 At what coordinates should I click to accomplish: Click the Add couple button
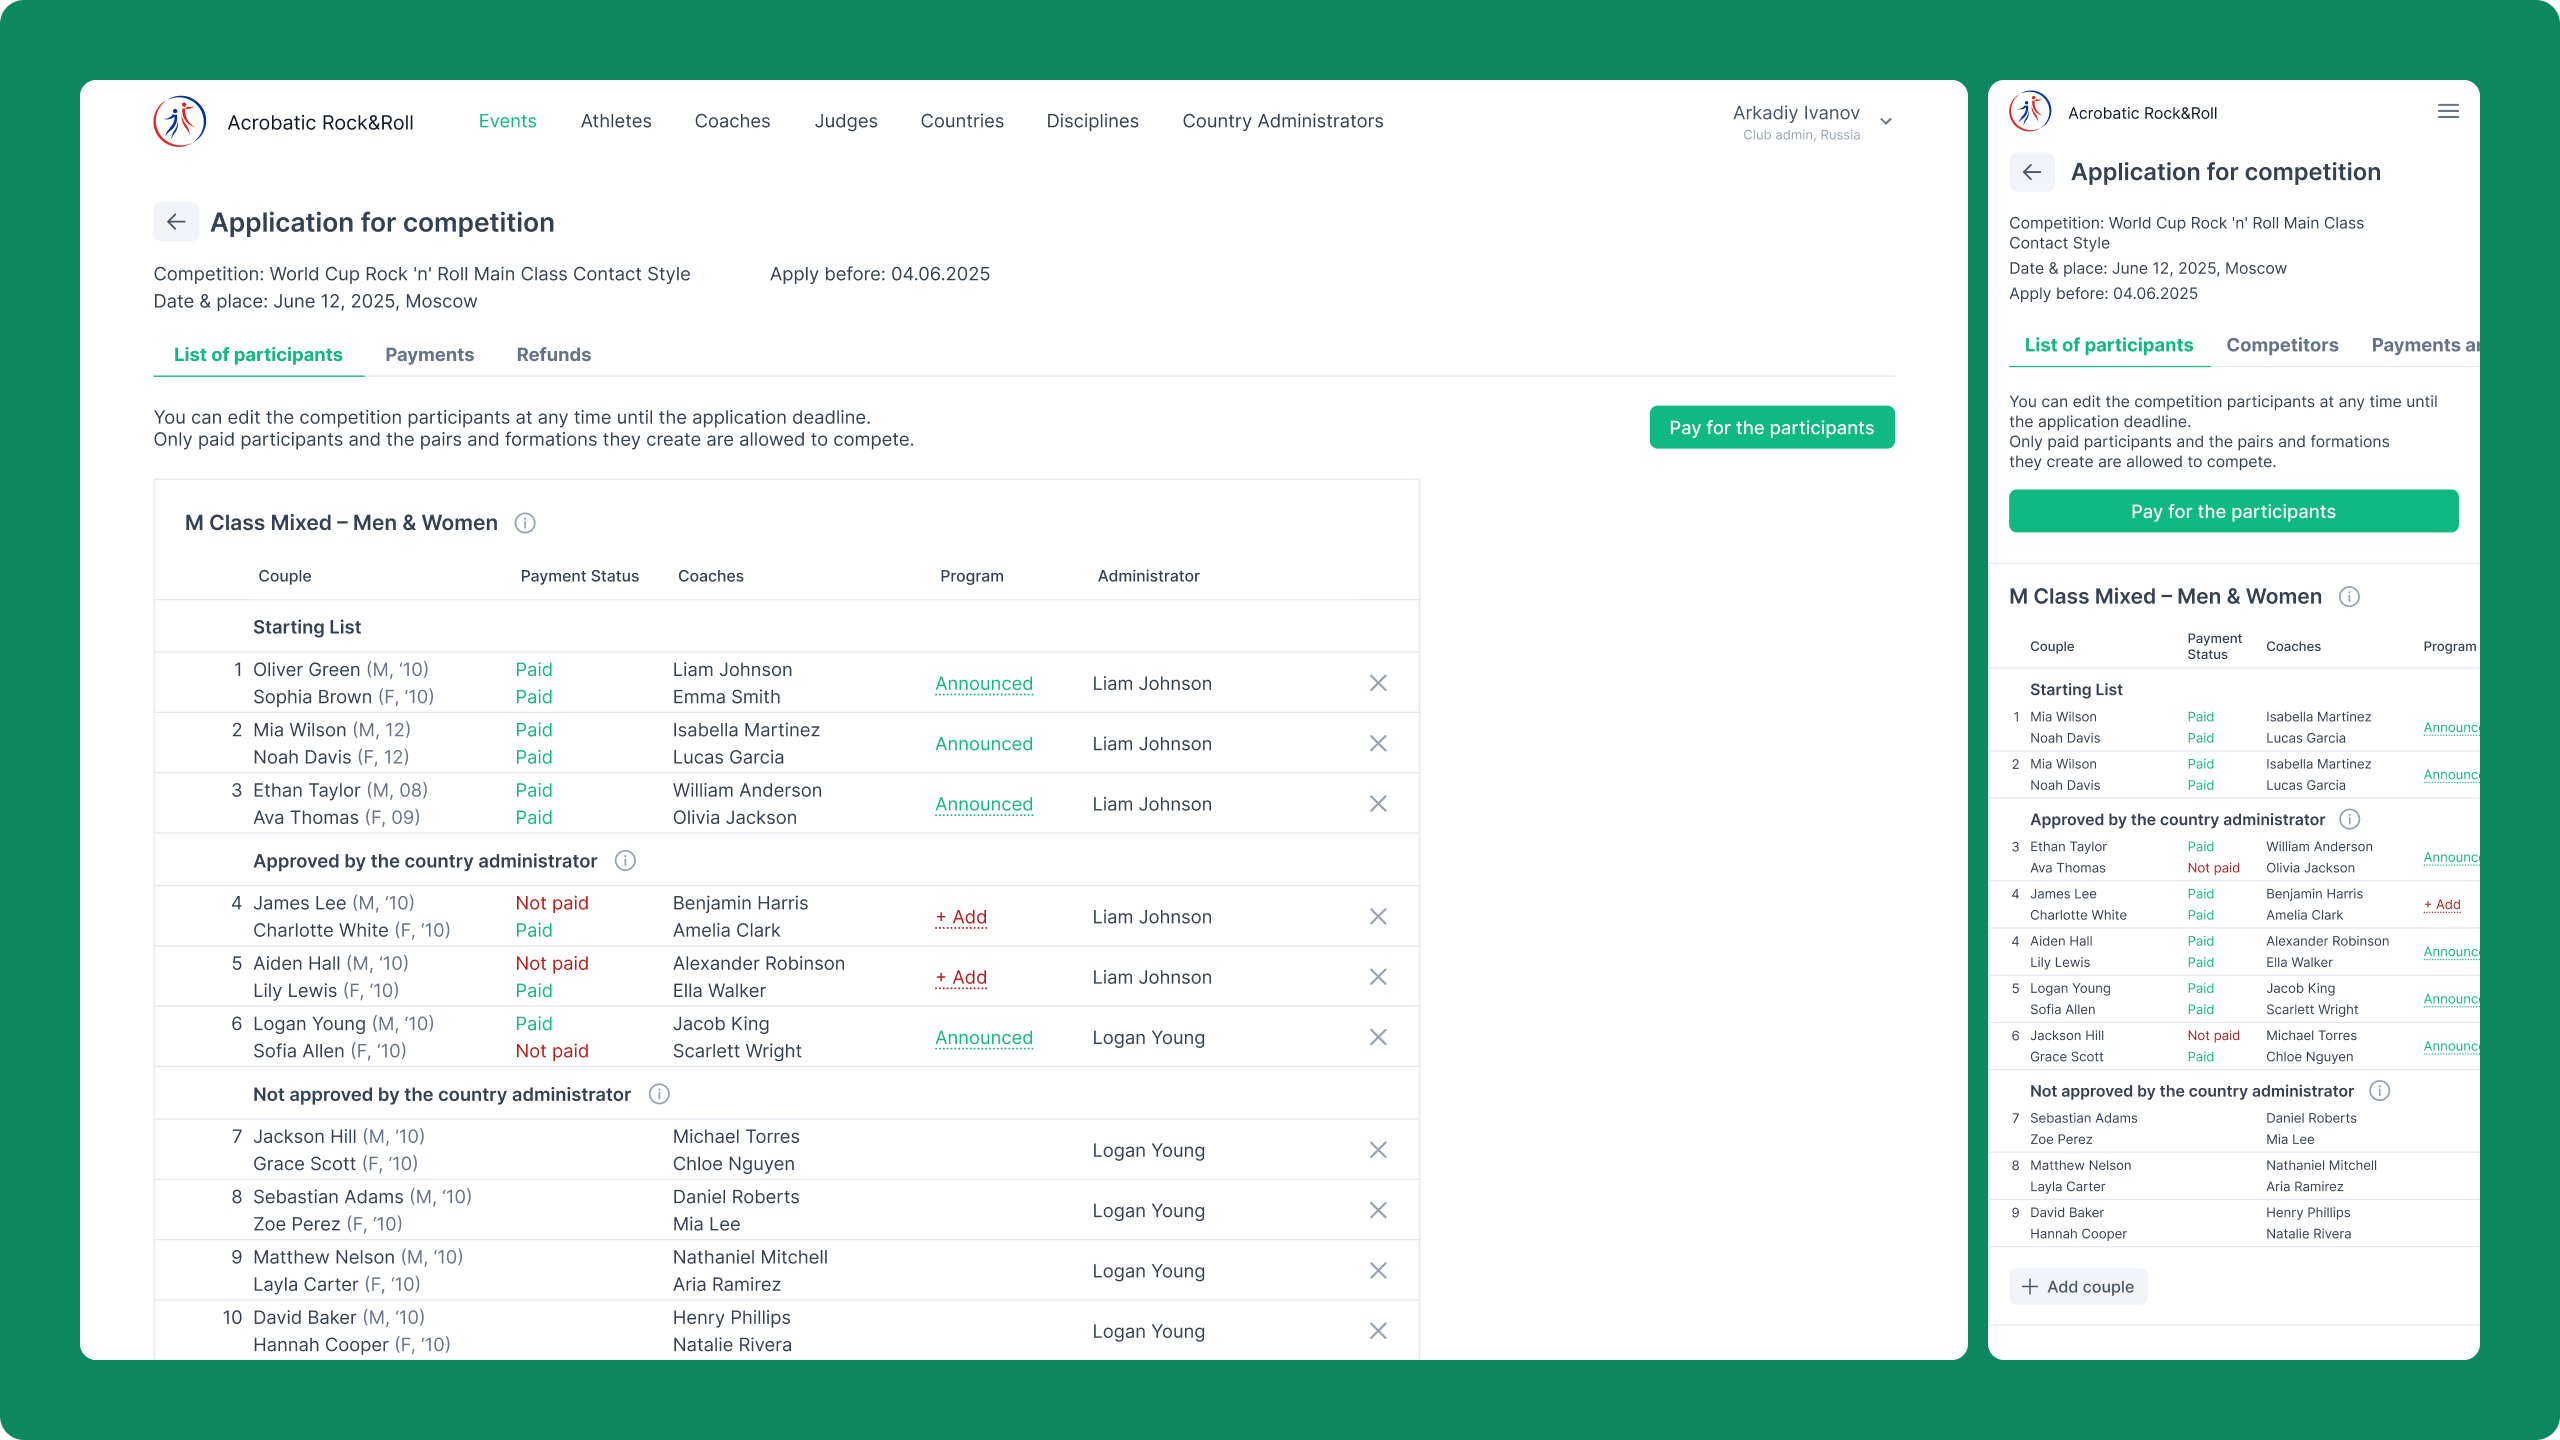pos(2078,1287)
